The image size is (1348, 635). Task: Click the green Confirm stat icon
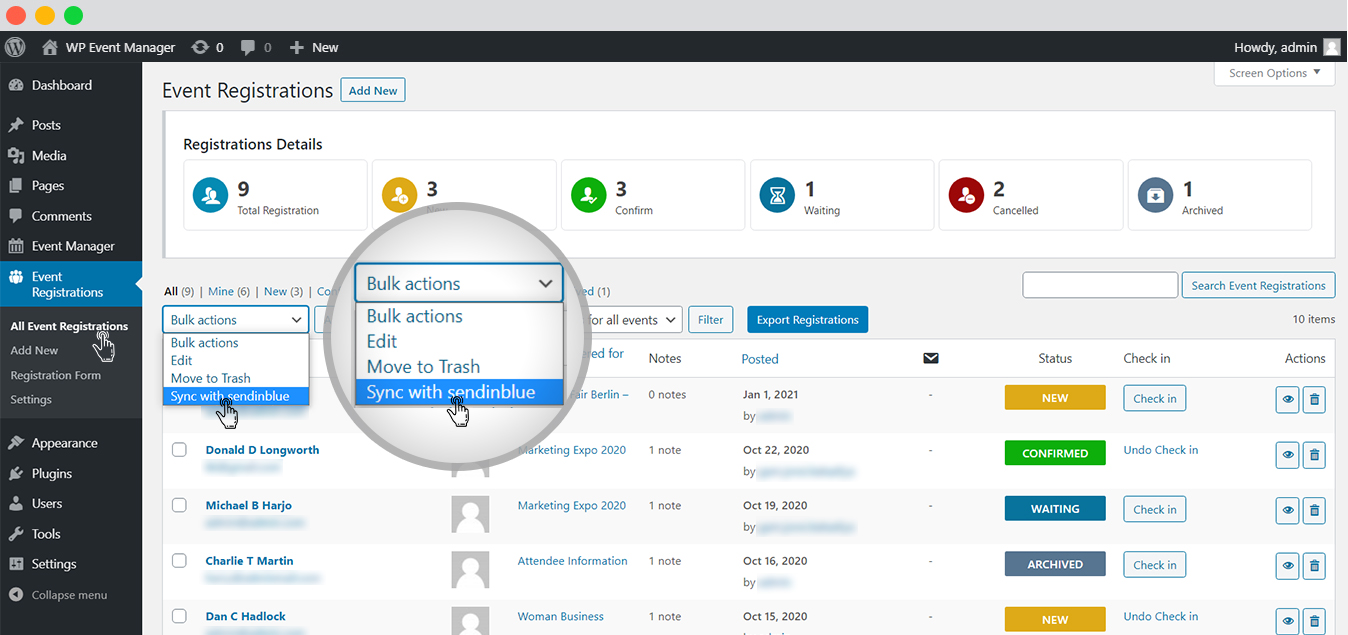pos(589,195)
